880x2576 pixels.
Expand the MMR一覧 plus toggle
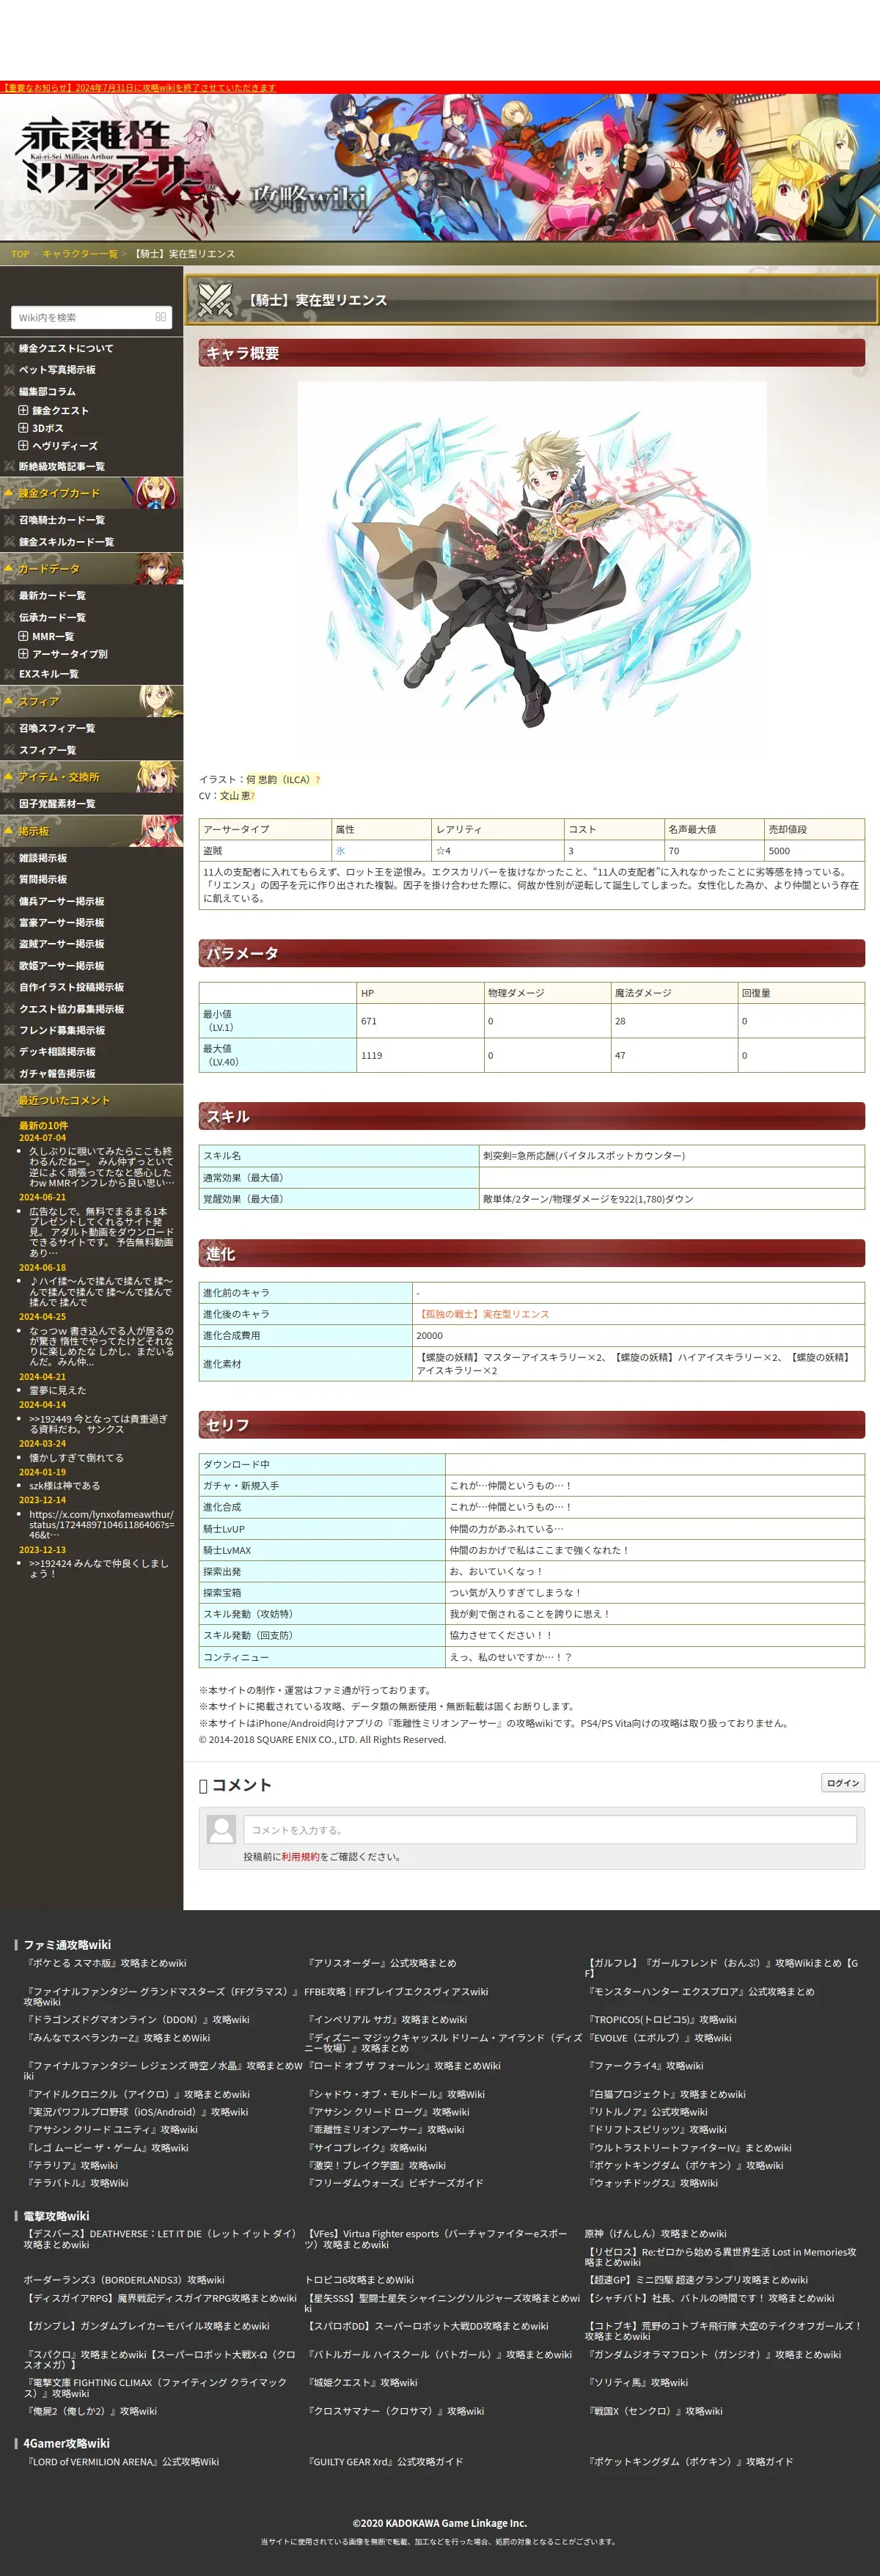(x=23, y=636)
